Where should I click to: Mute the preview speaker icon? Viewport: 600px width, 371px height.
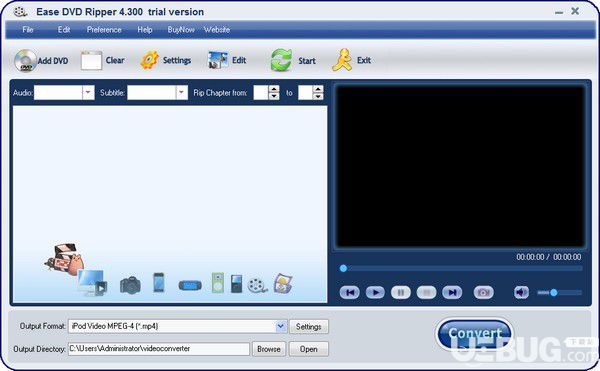[x=521, y=293]
